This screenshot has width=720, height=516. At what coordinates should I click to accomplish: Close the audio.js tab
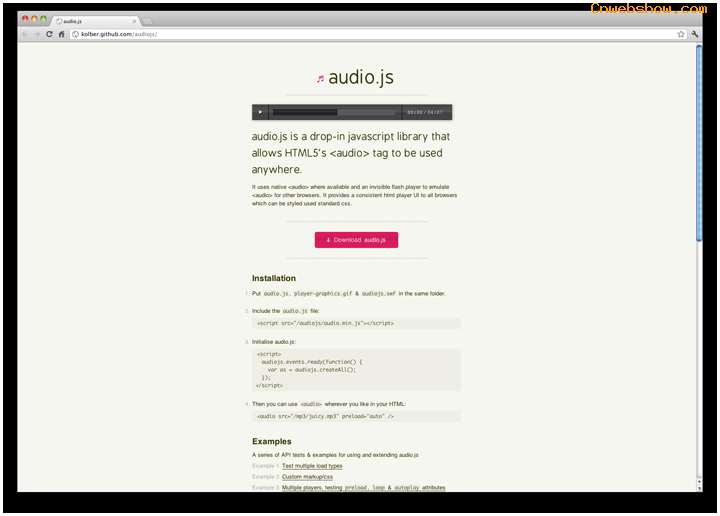(134, 21)
